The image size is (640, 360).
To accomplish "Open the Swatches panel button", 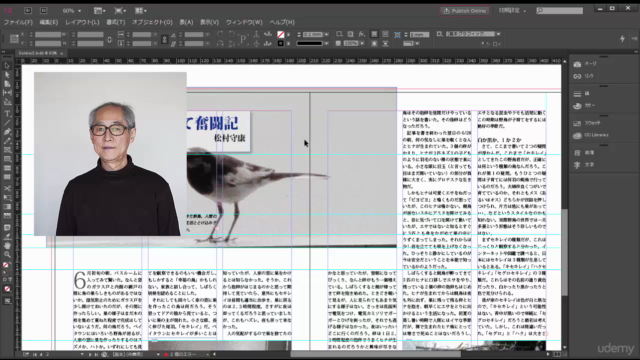I will point(587,123).
